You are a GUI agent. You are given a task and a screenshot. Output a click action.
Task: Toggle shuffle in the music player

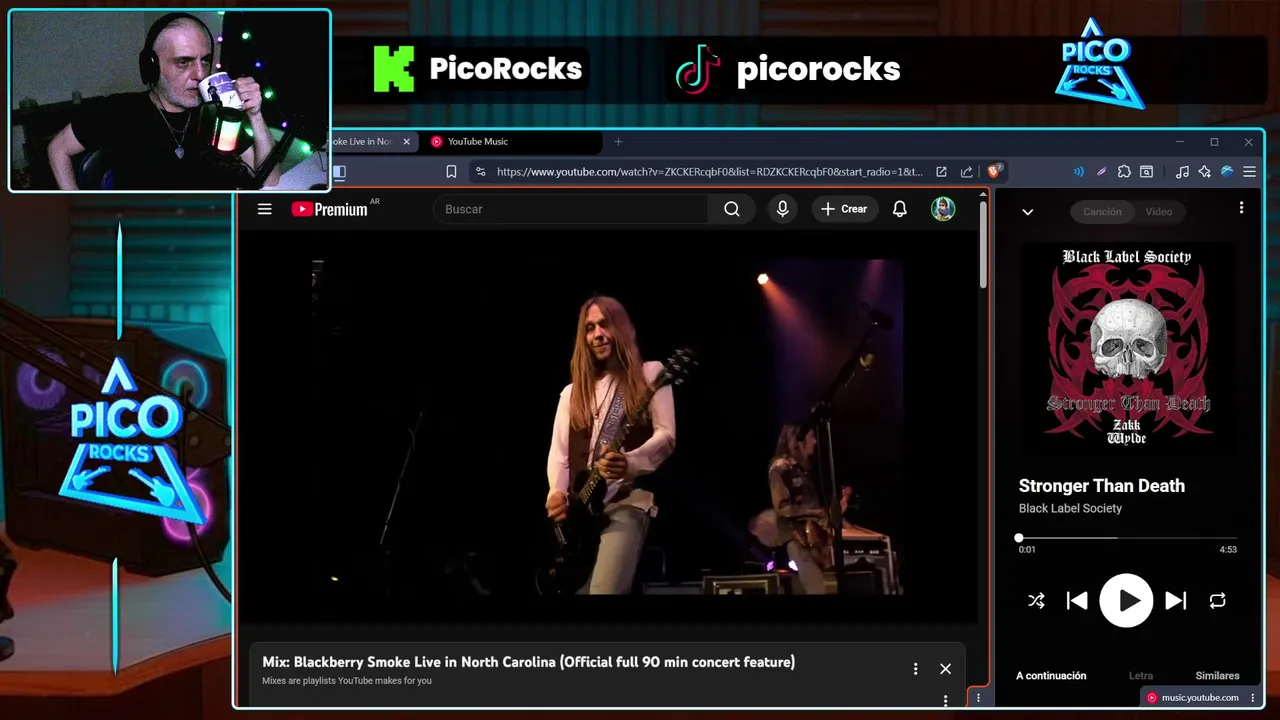pos(1036,601)
